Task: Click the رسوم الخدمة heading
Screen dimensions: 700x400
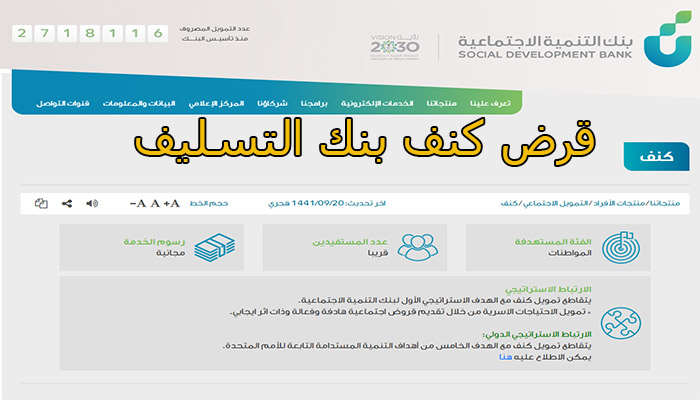Action: click(x=154, y=242)
